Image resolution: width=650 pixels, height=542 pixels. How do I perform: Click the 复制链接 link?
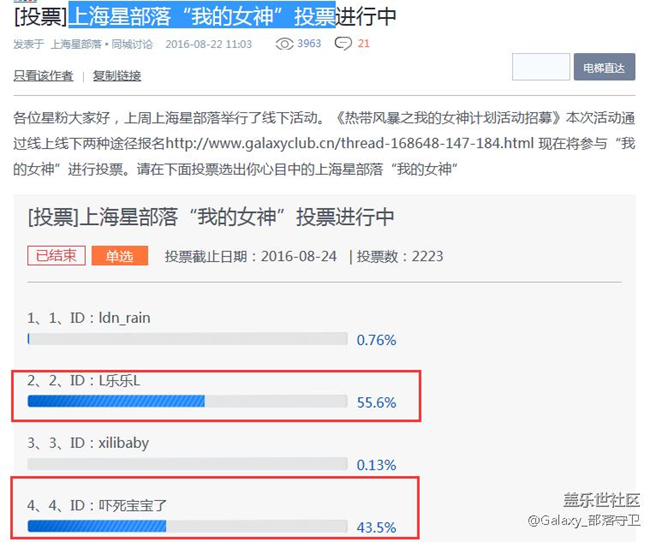click(117, 76)
